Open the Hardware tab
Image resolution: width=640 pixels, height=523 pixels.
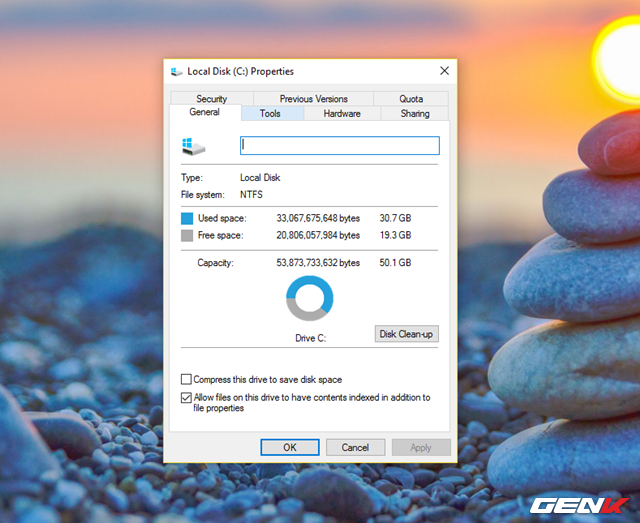coord(342,114)
